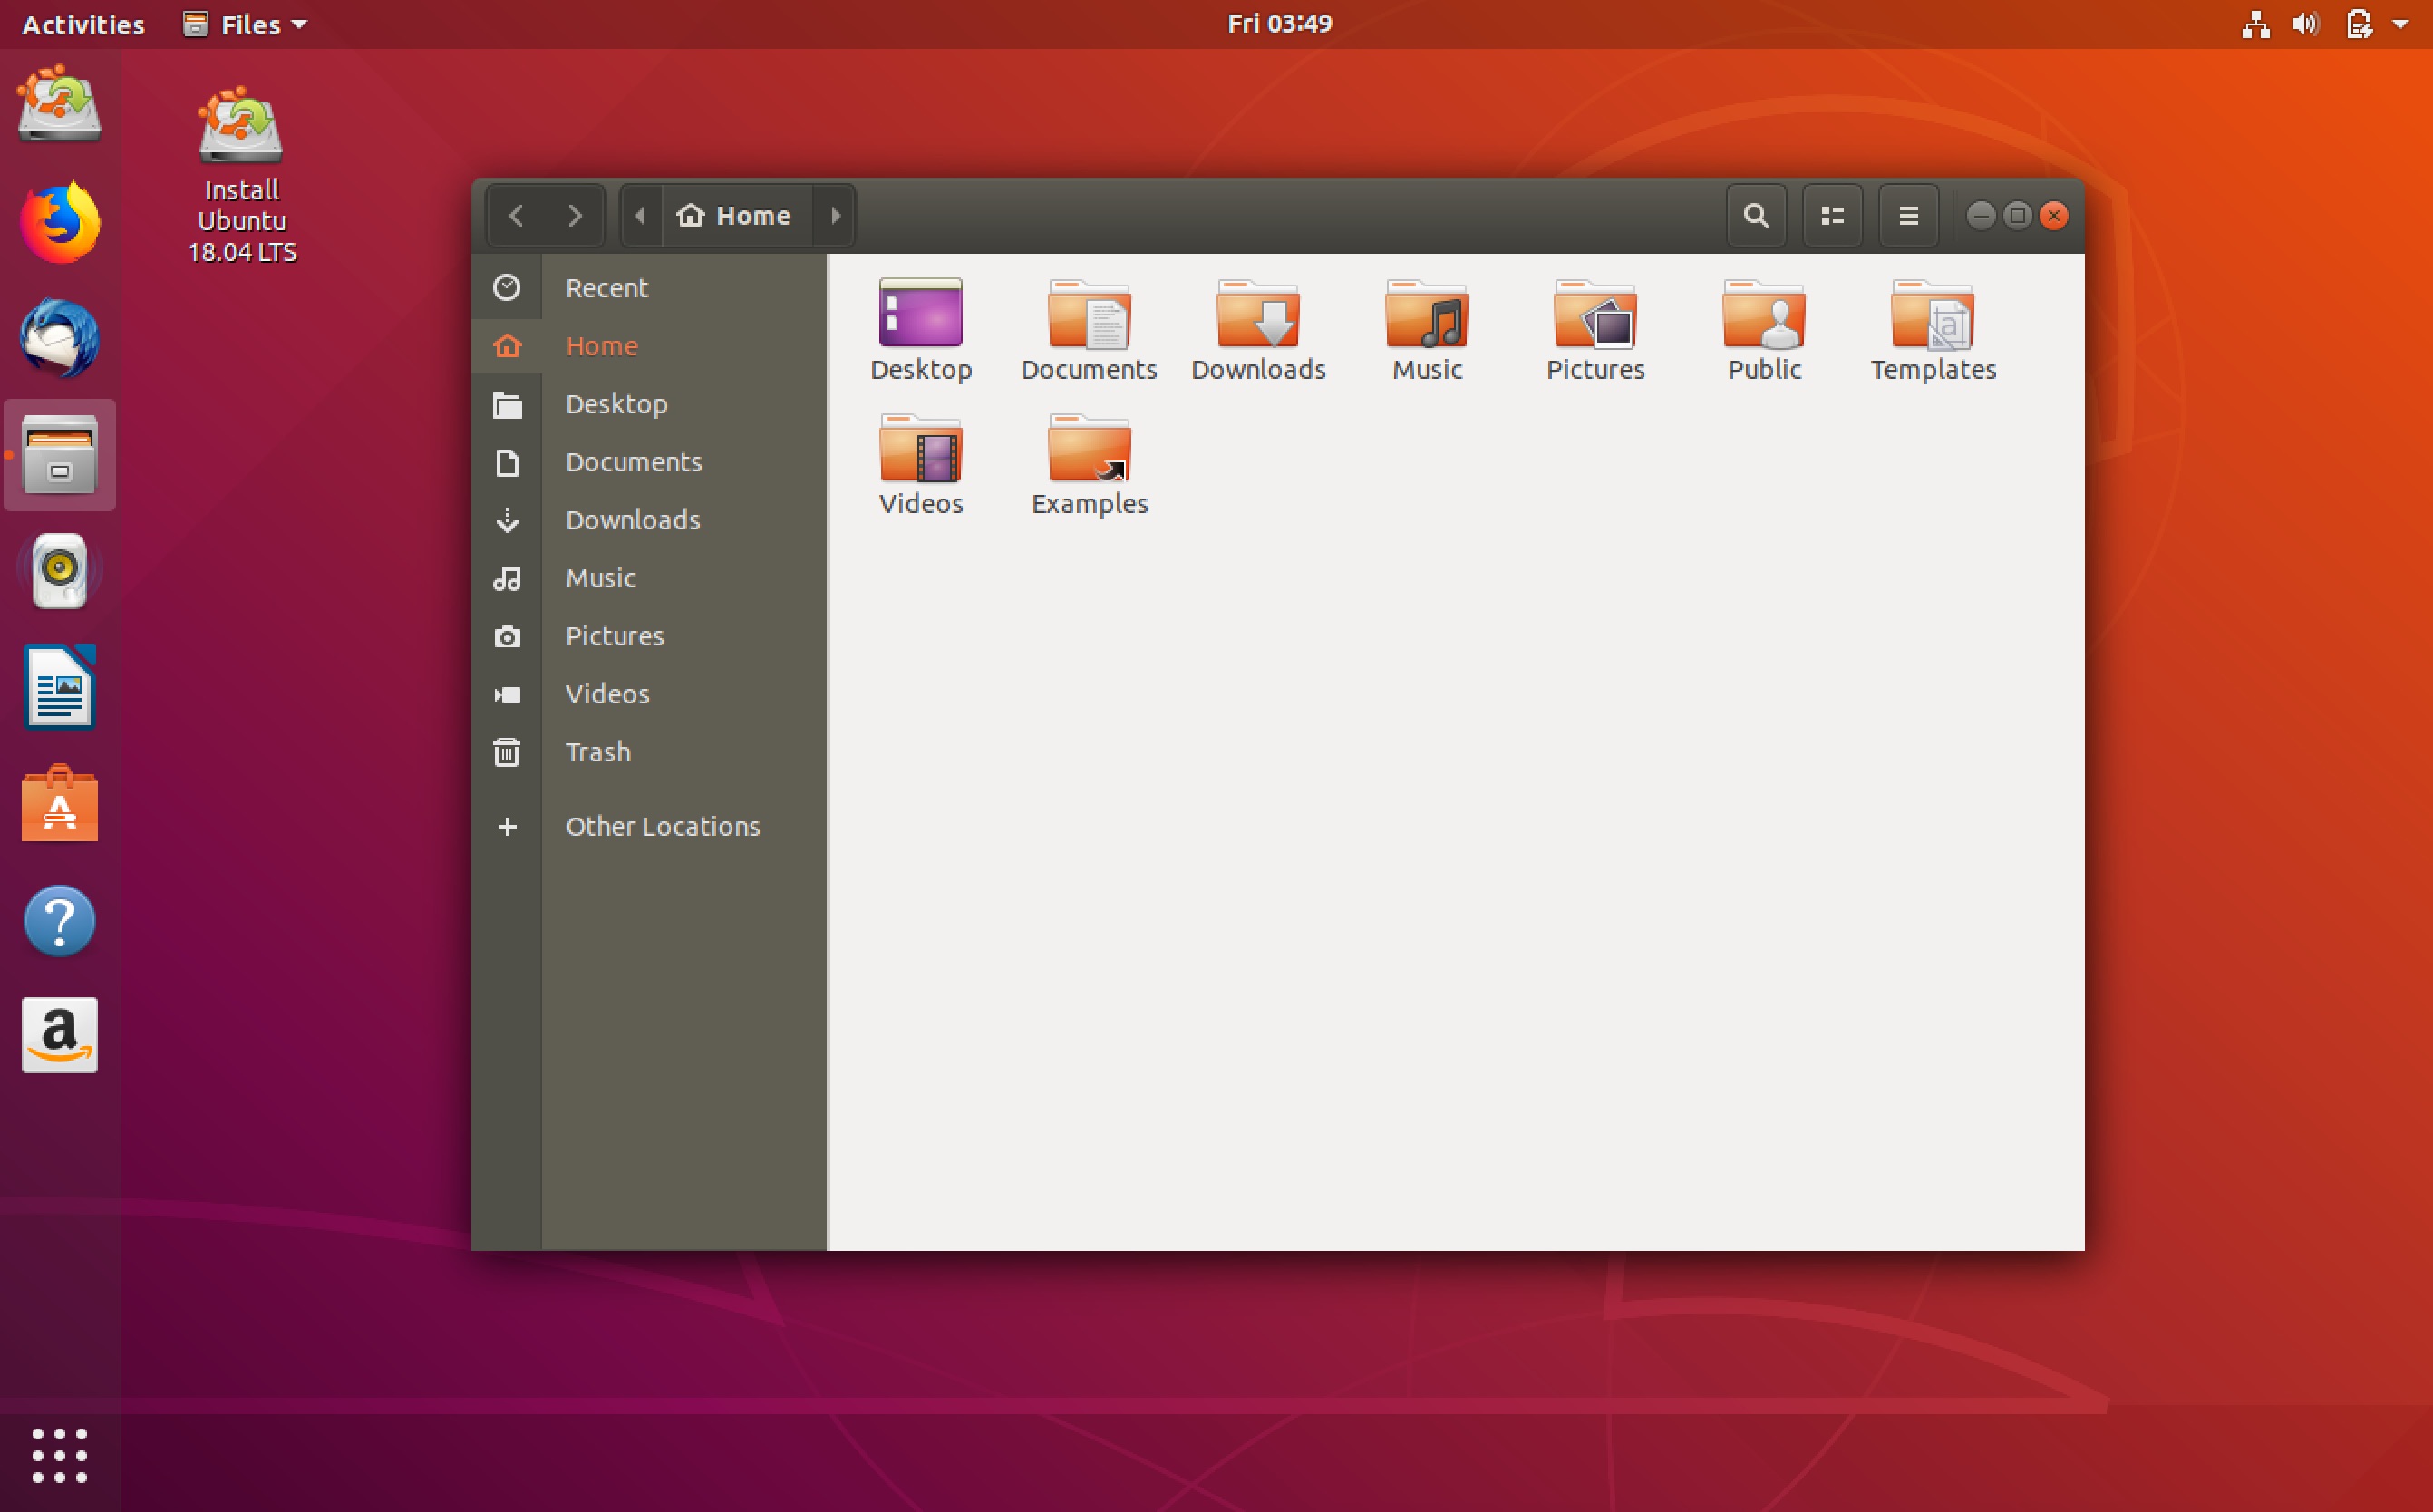
Task: Select Trash in the sidebar
Action: [596, 752]
